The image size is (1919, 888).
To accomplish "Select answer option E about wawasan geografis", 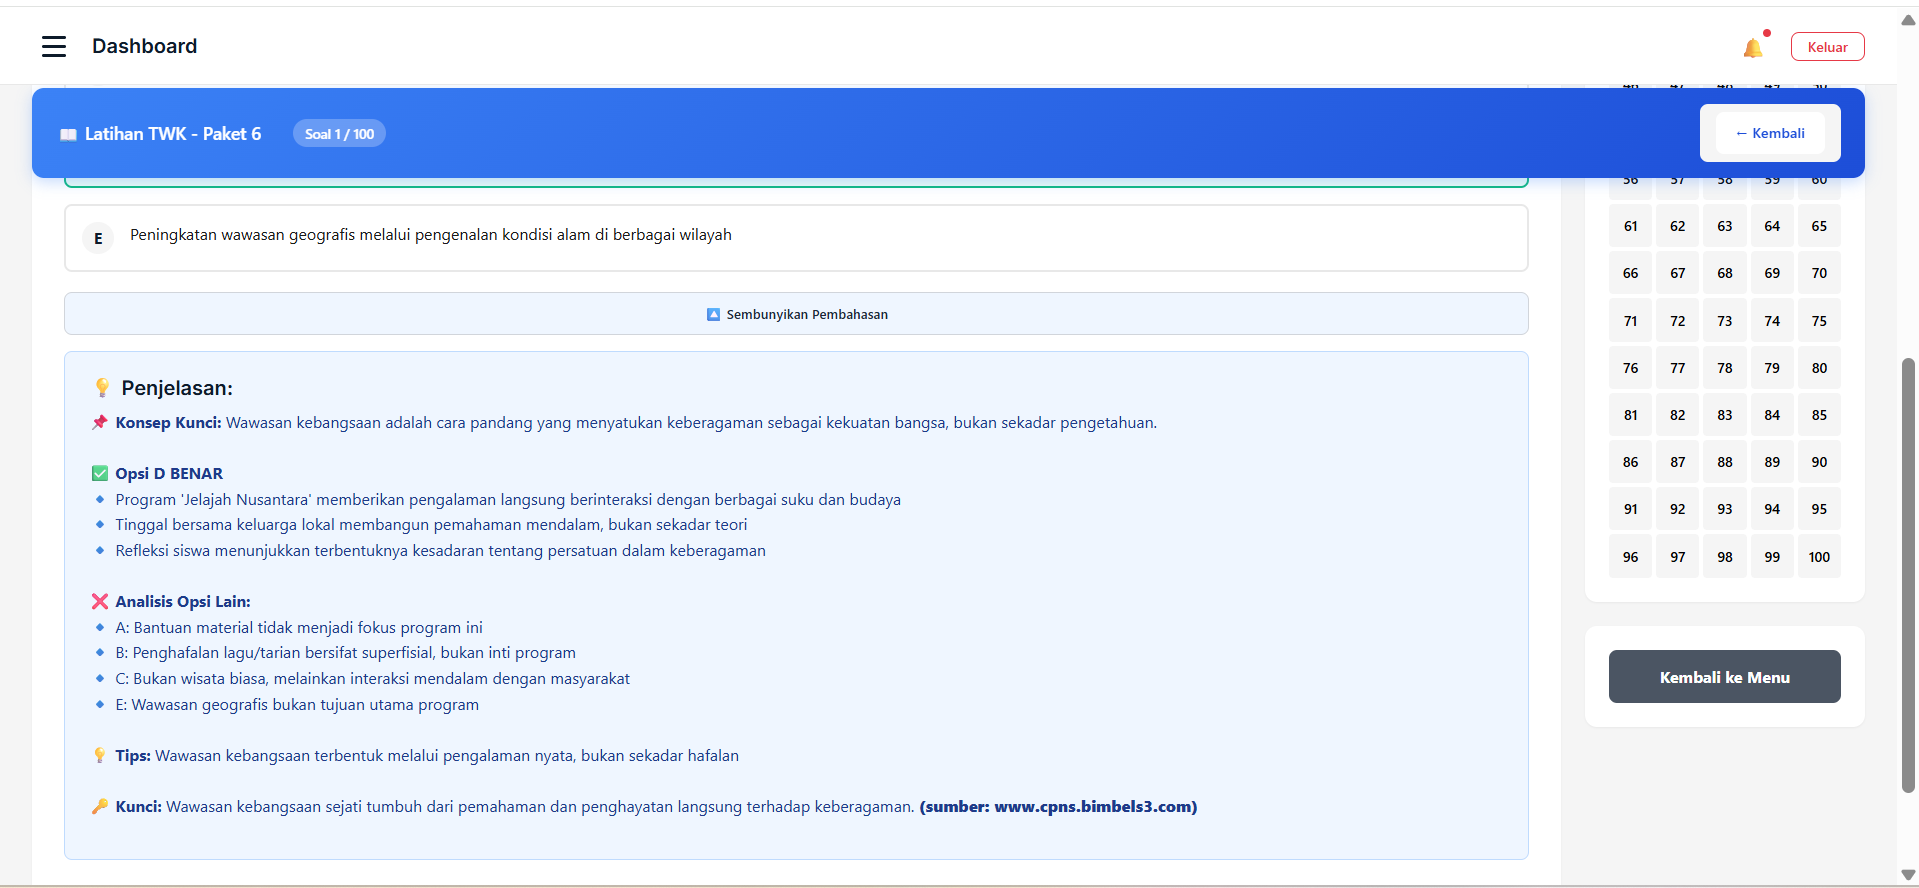I will point(795,238).
